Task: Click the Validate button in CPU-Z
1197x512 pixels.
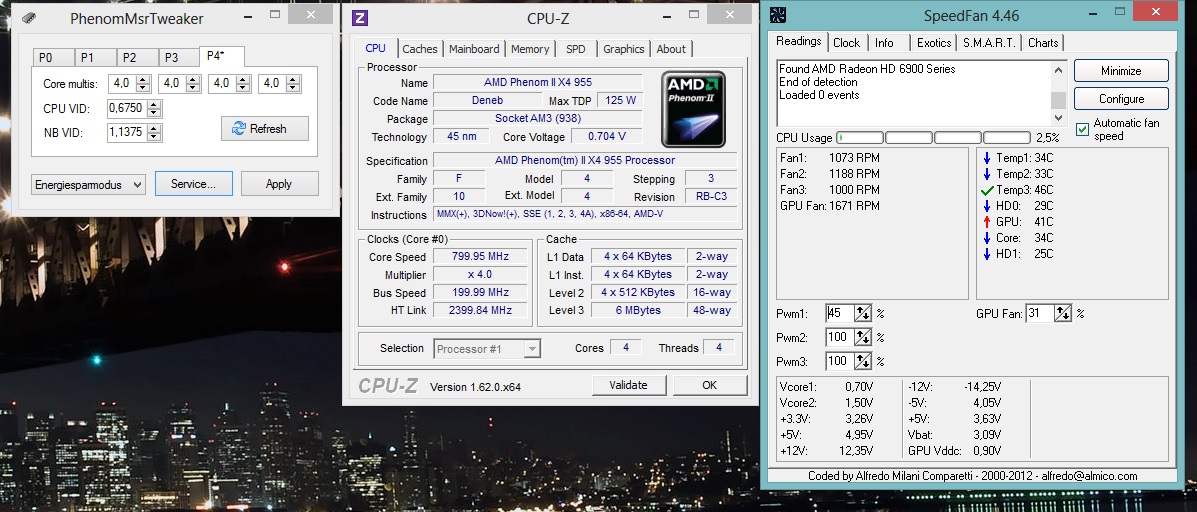Action: pos(628,385)
